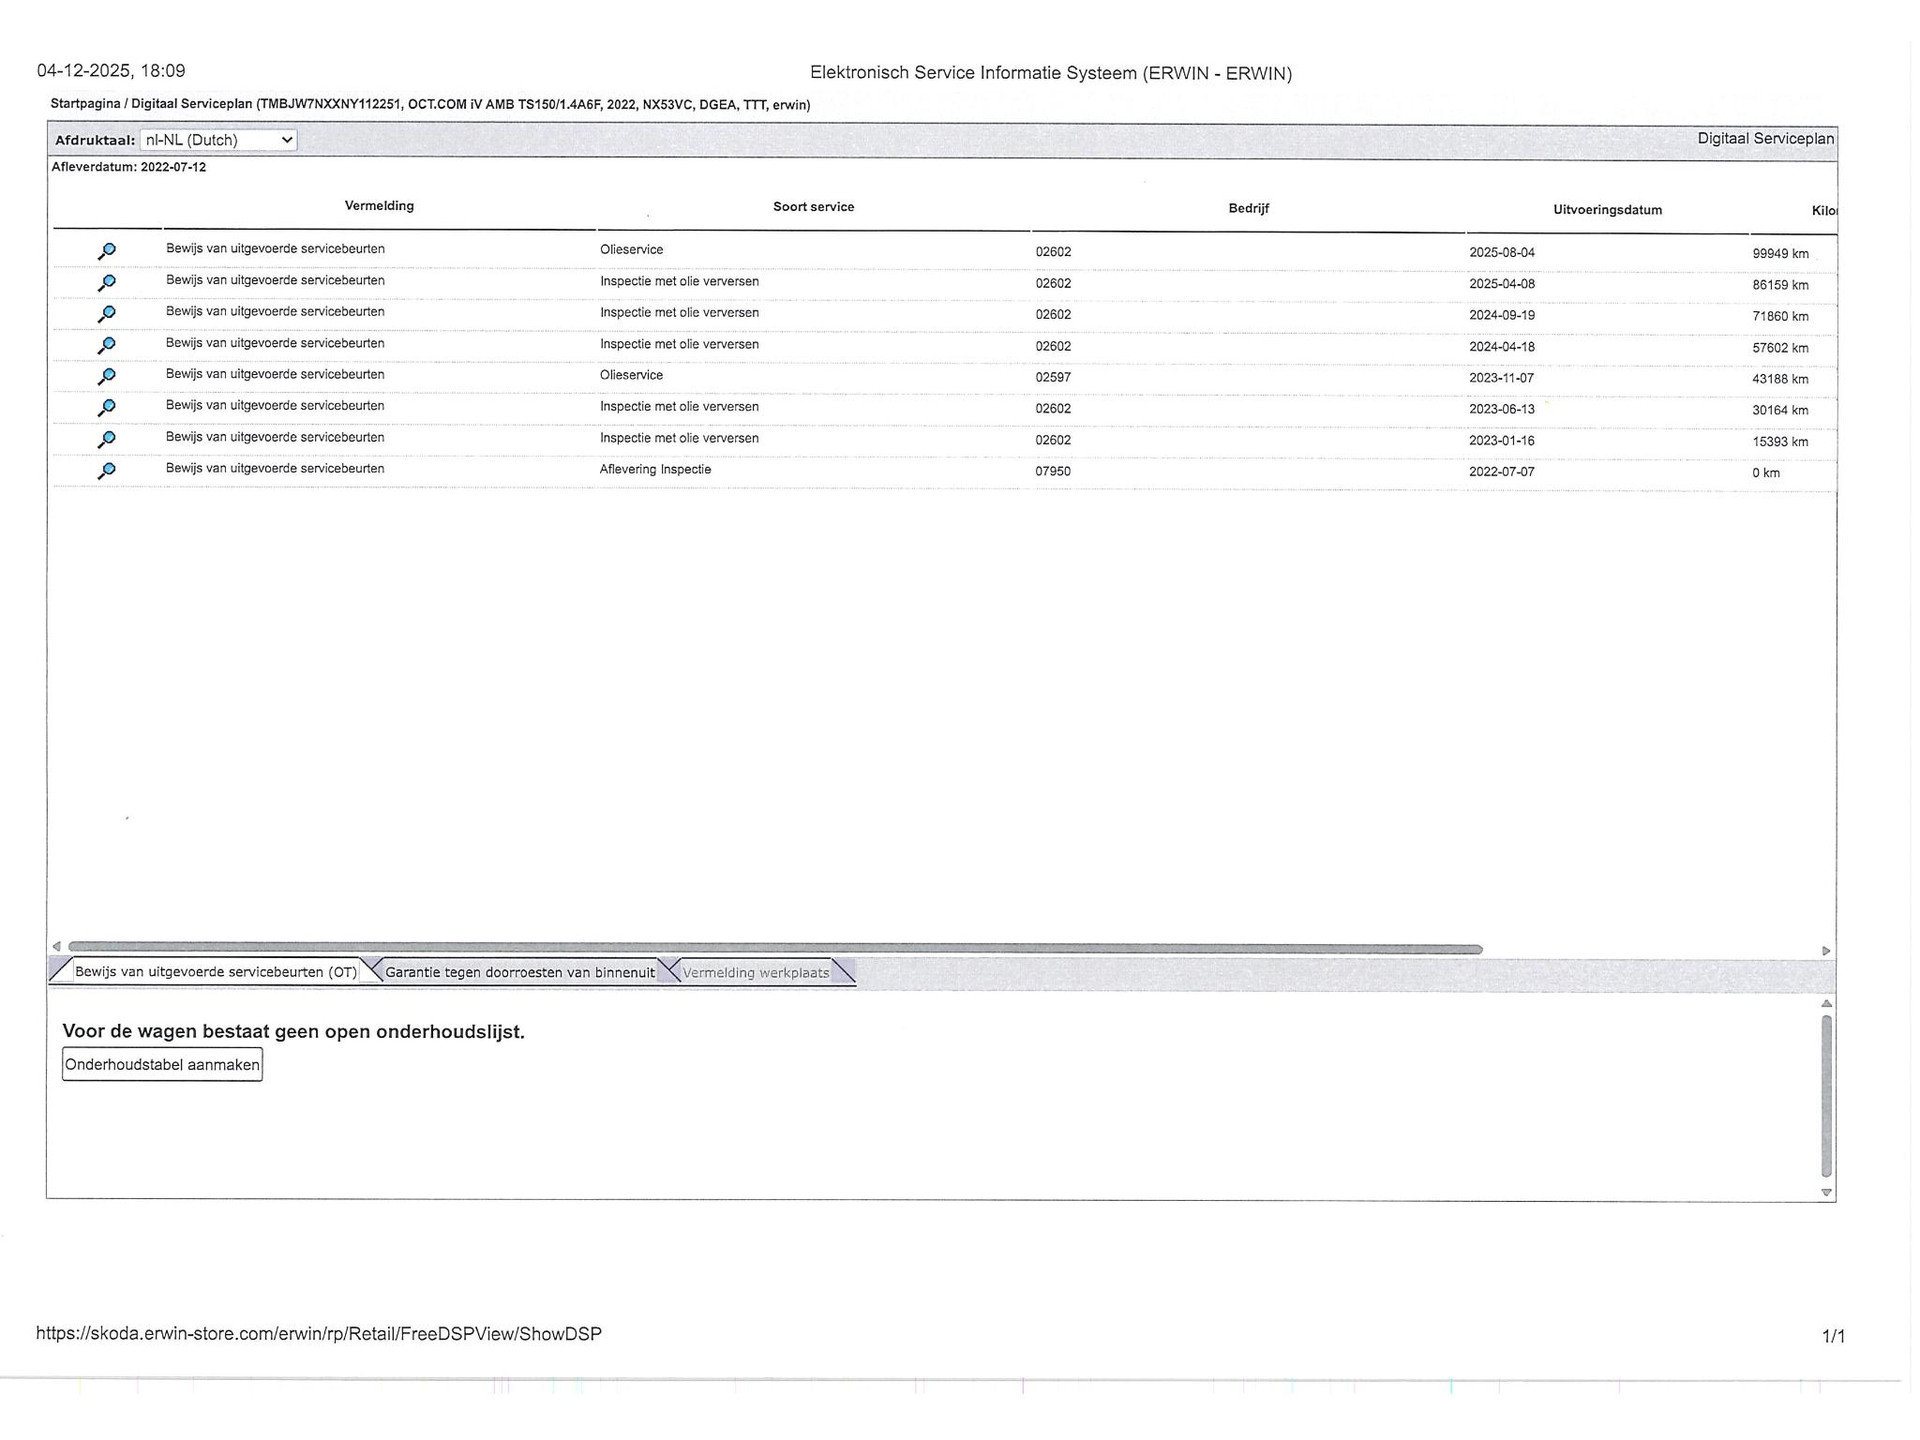Click the Soort service column header
Image resolution: width=1920 pixels, height=1440 pixels.
point(813,207)
